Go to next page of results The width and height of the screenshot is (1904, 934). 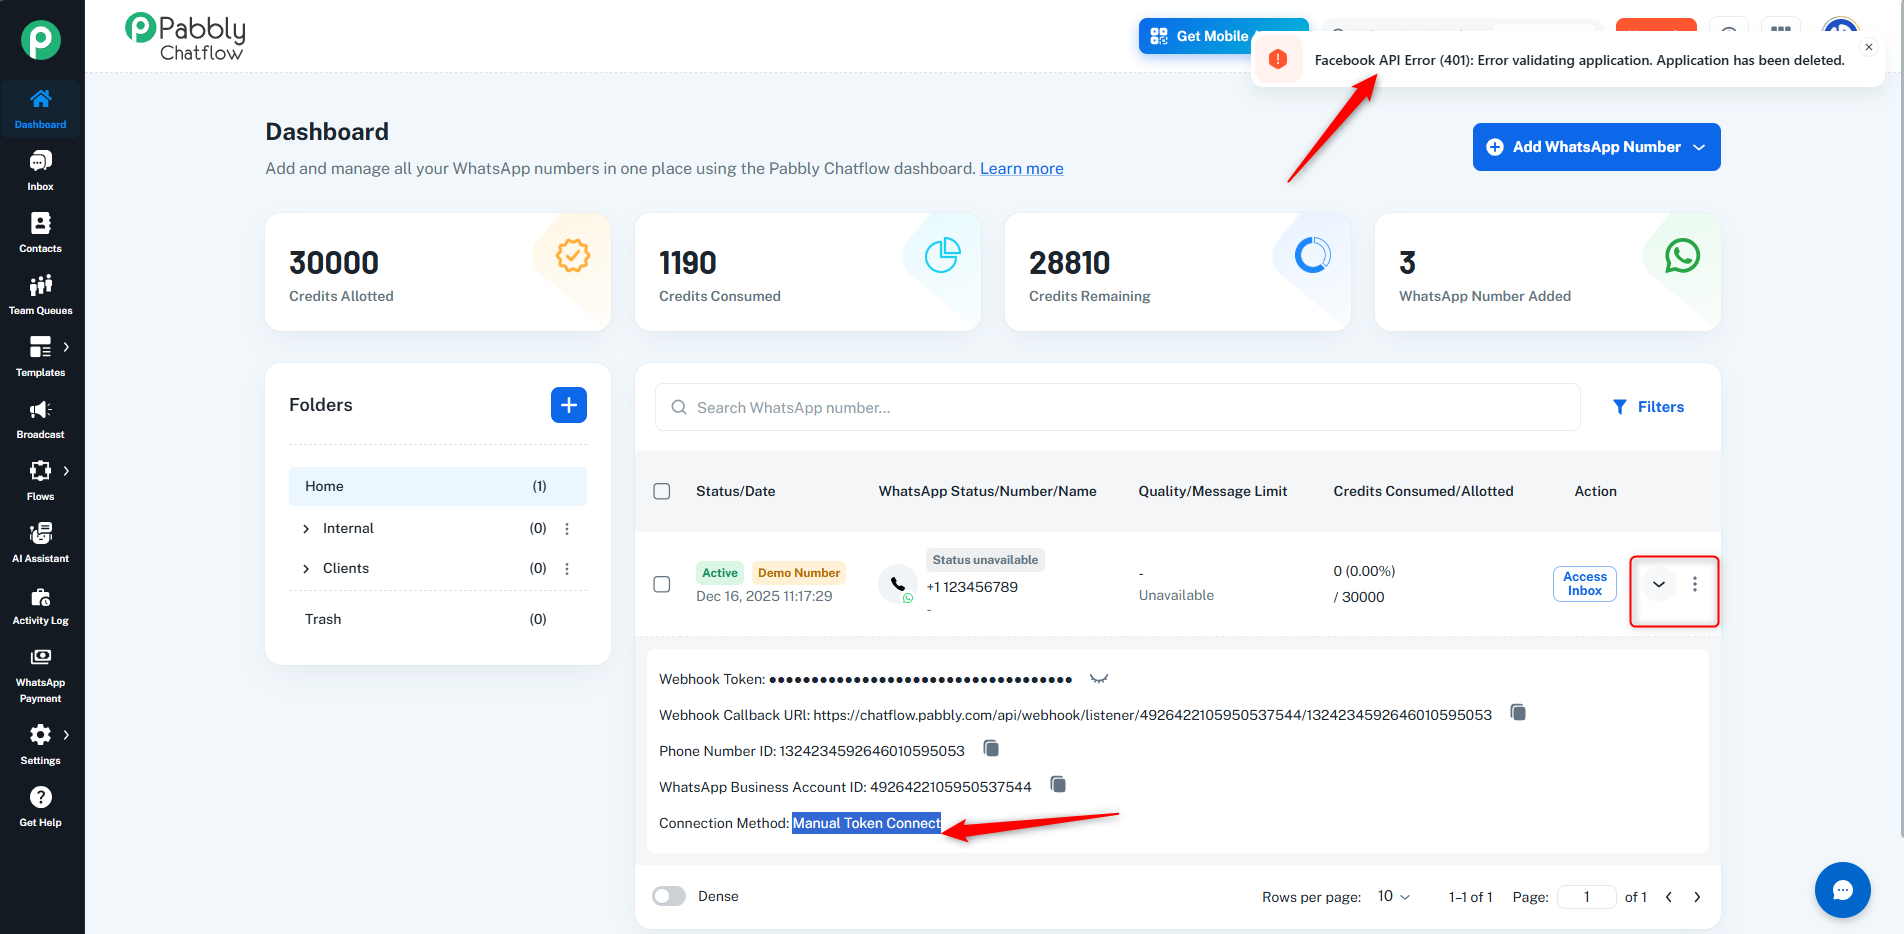point(1697,897)
